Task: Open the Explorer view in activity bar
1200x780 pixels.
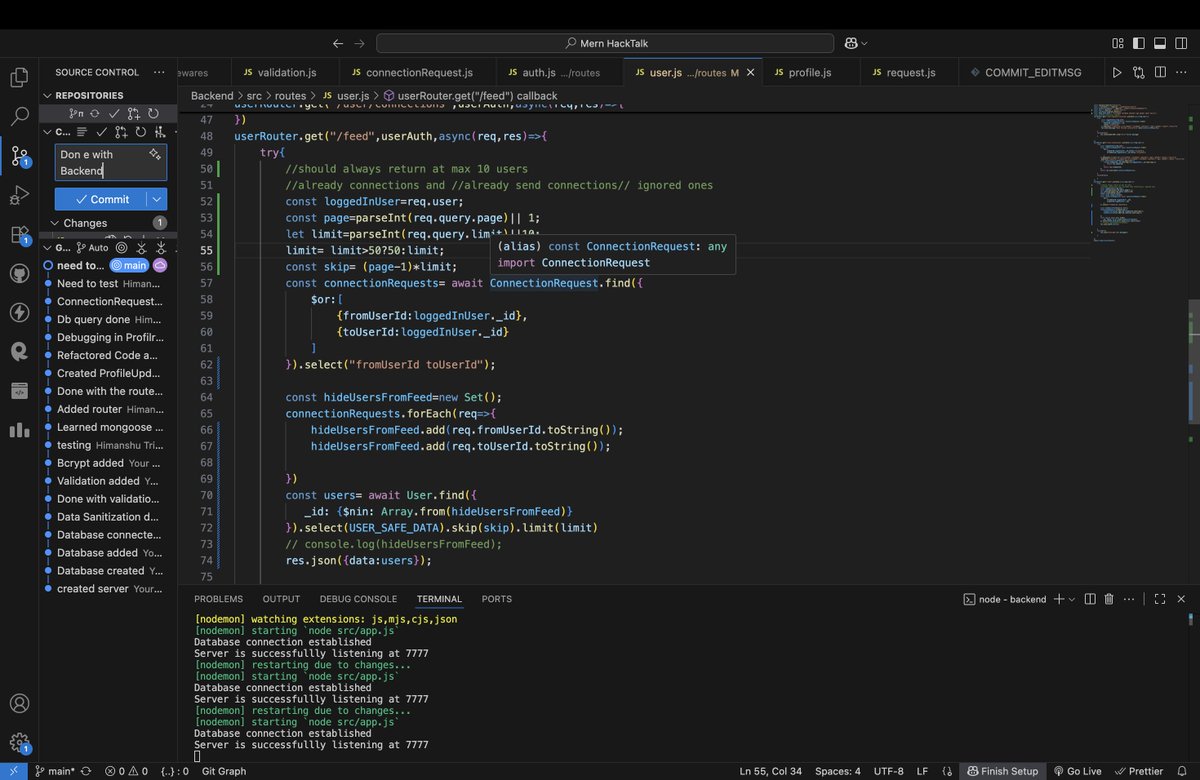Action: point(19,78)
